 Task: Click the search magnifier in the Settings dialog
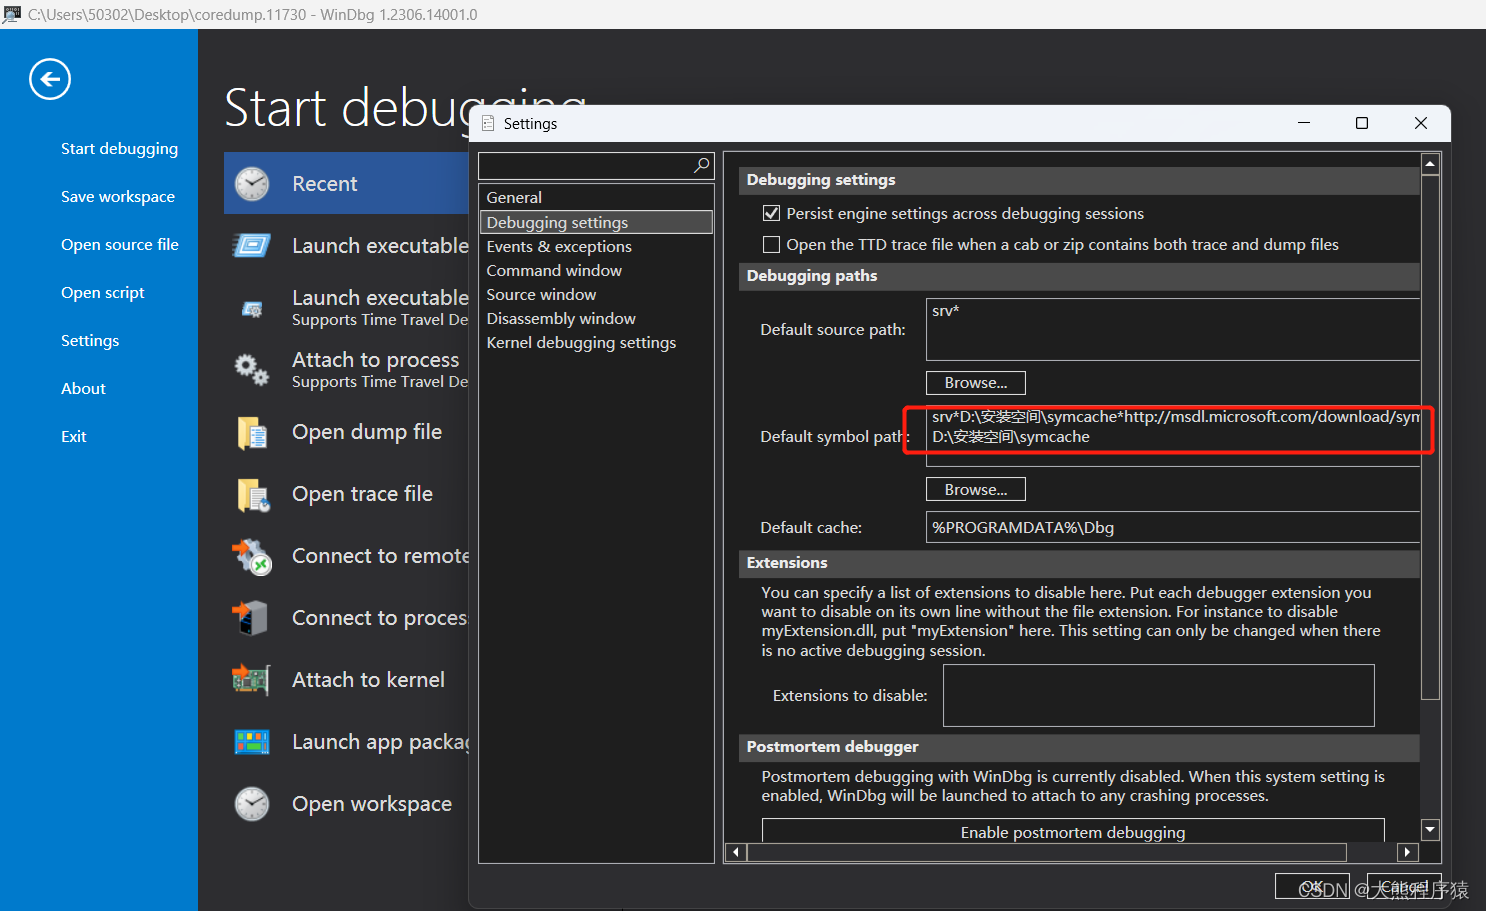[701, 166]
